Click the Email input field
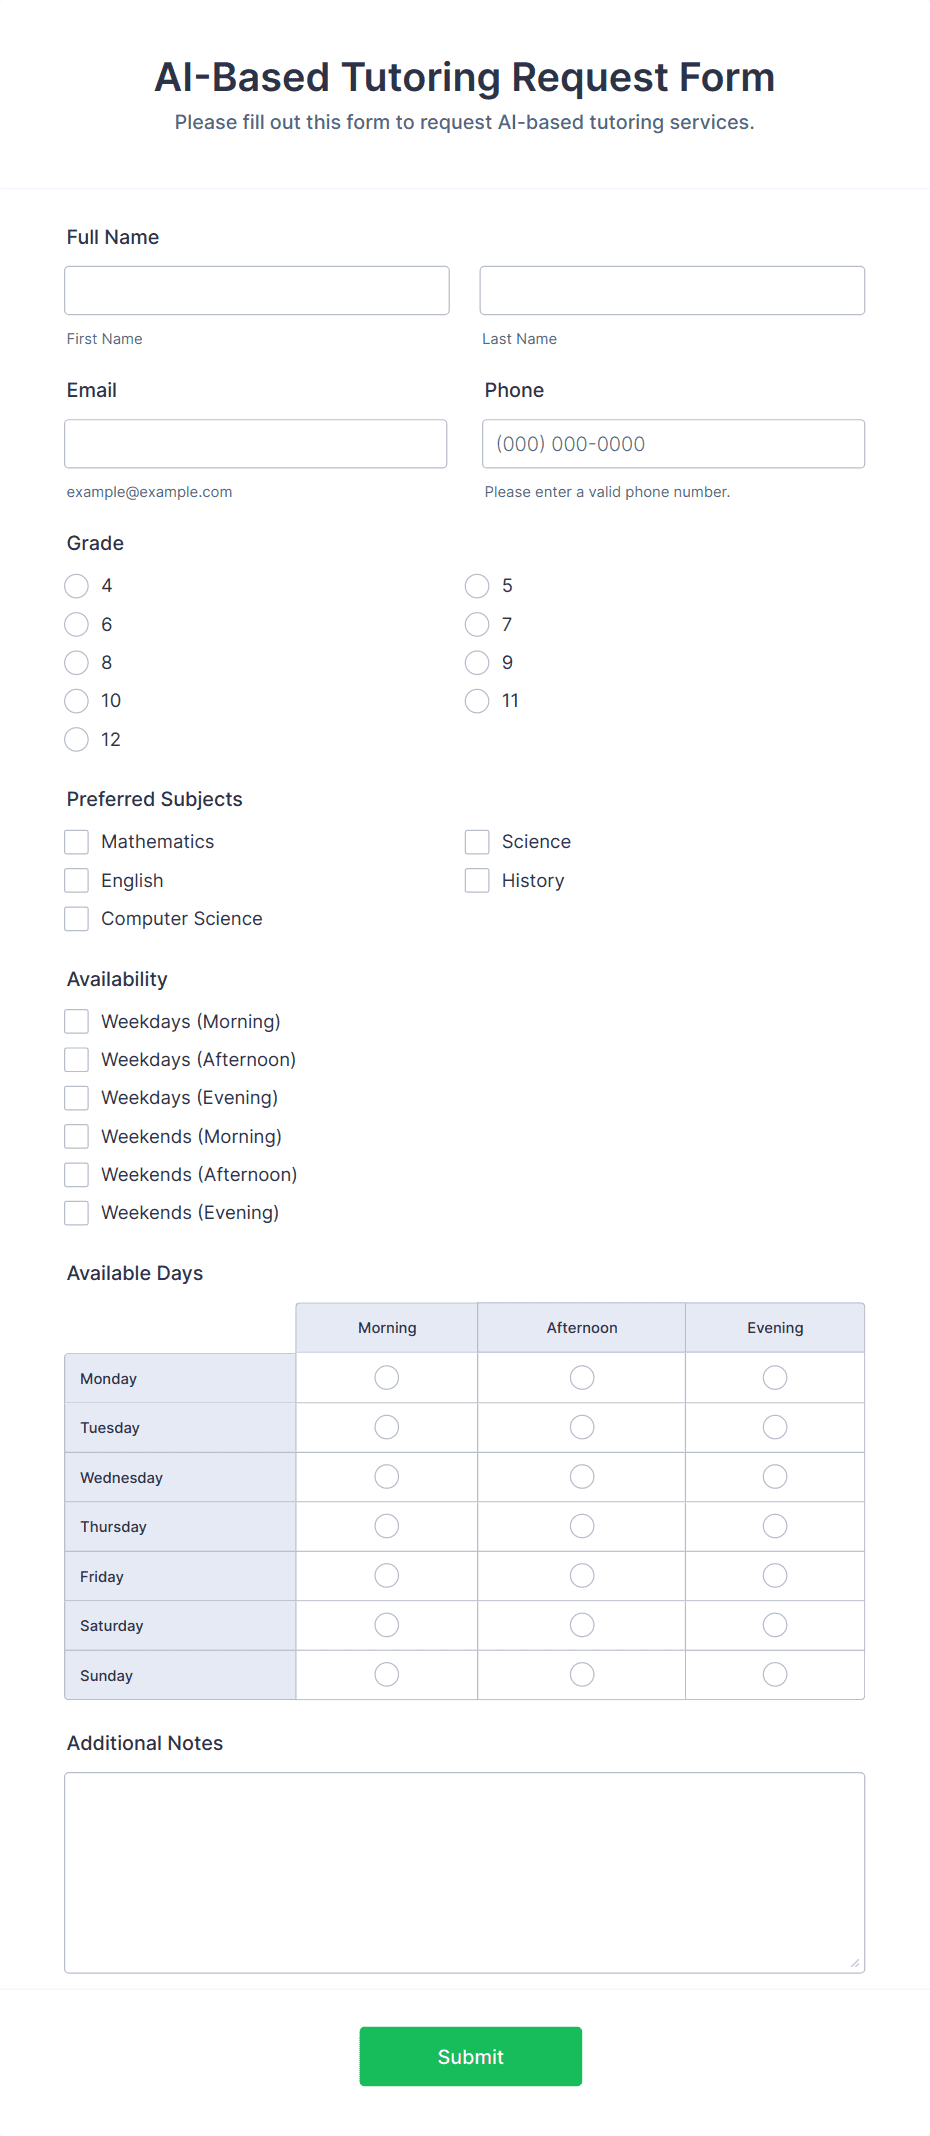The image size is (930, 2136). [256, 443]
